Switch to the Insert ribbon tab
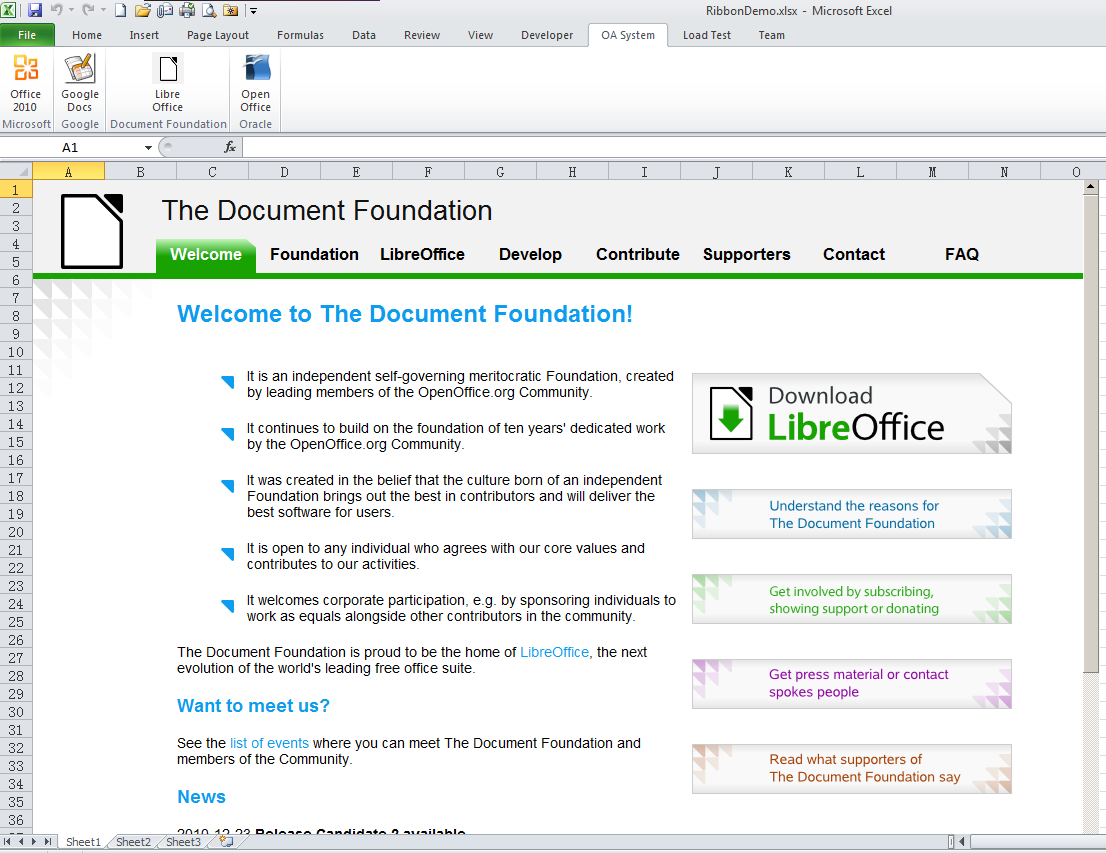 tap(144, 35)
